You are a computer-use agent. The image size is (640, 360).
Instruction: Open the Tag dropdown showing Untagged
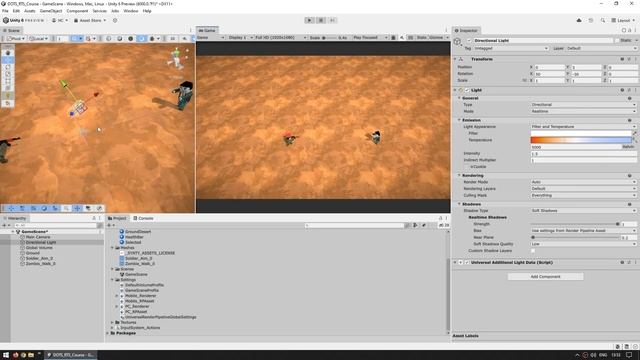(511, 48)
